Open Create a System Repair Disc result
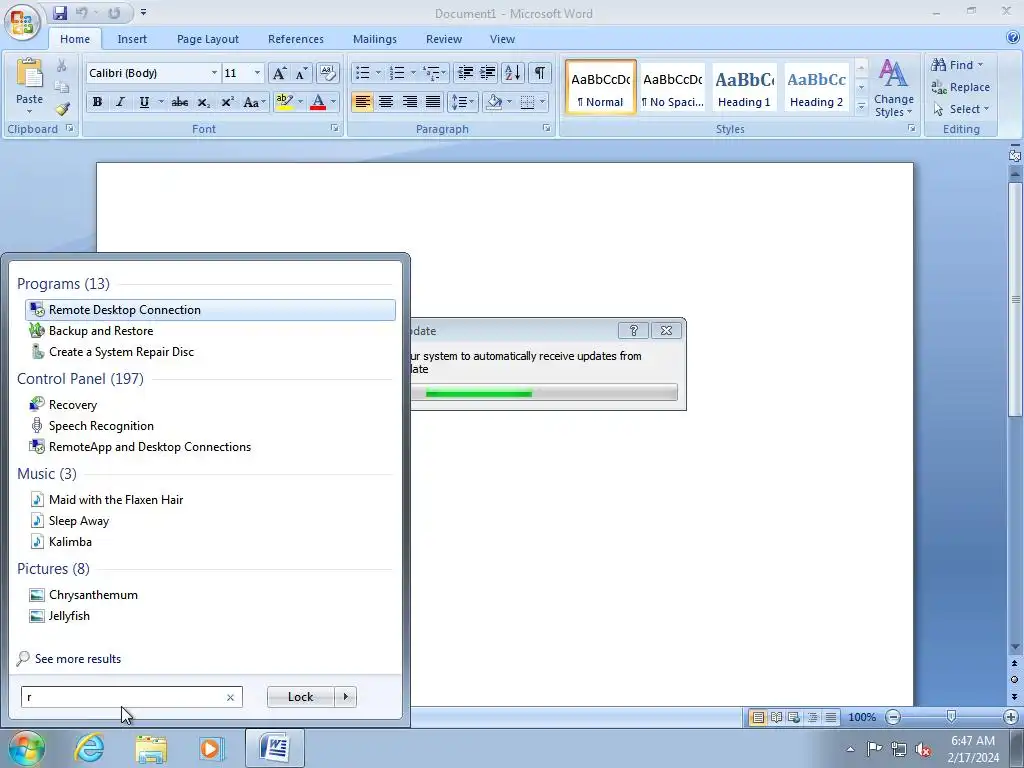 point(210,351)
